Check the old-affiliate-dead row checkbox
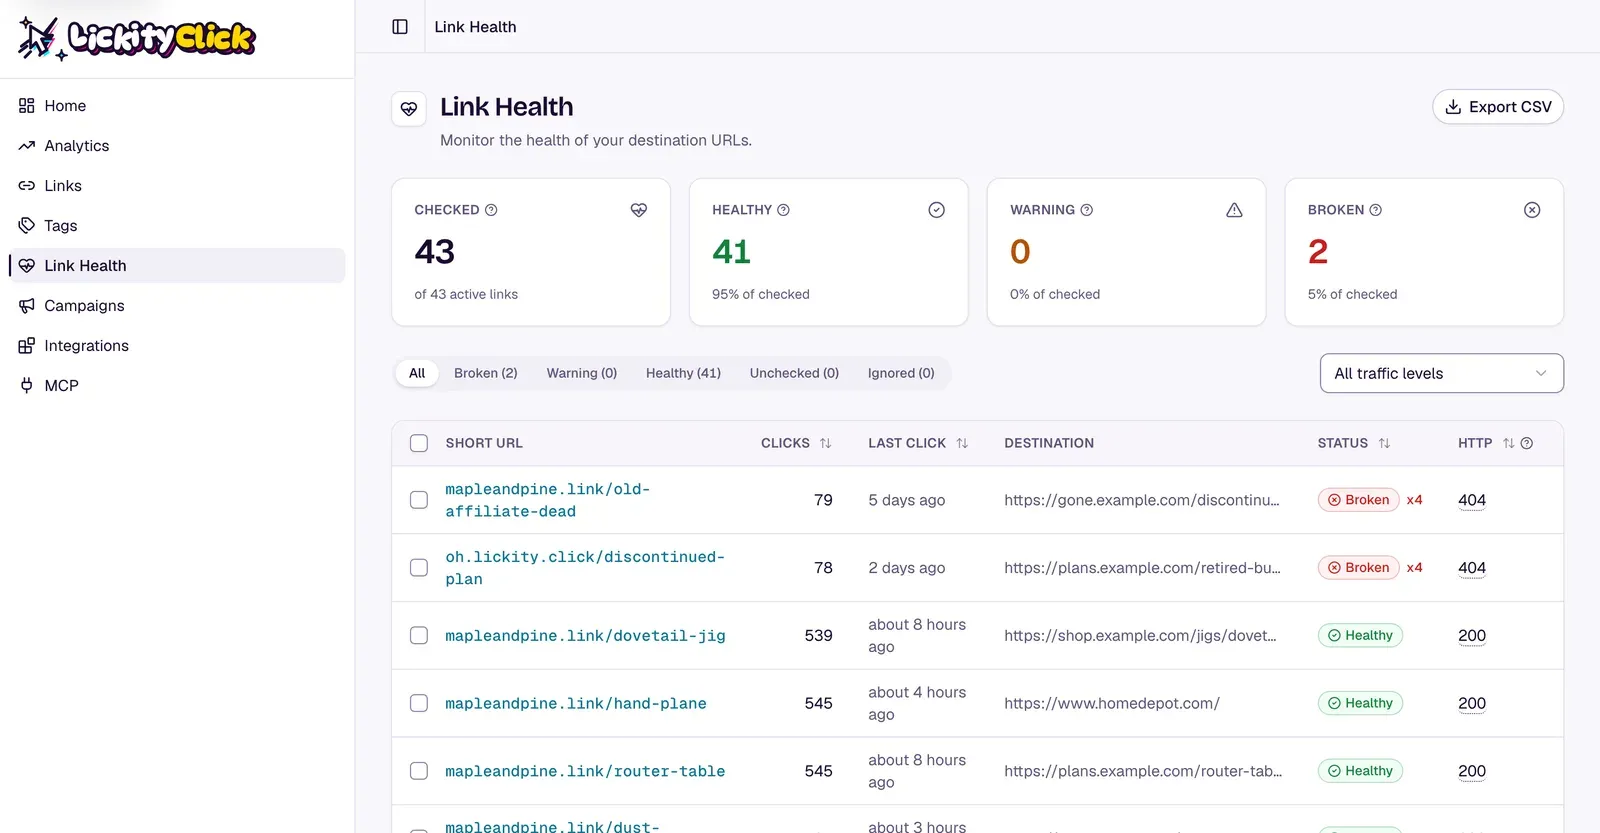The height and width of the screenshot is (833, 1600). [x=419, y=500]
